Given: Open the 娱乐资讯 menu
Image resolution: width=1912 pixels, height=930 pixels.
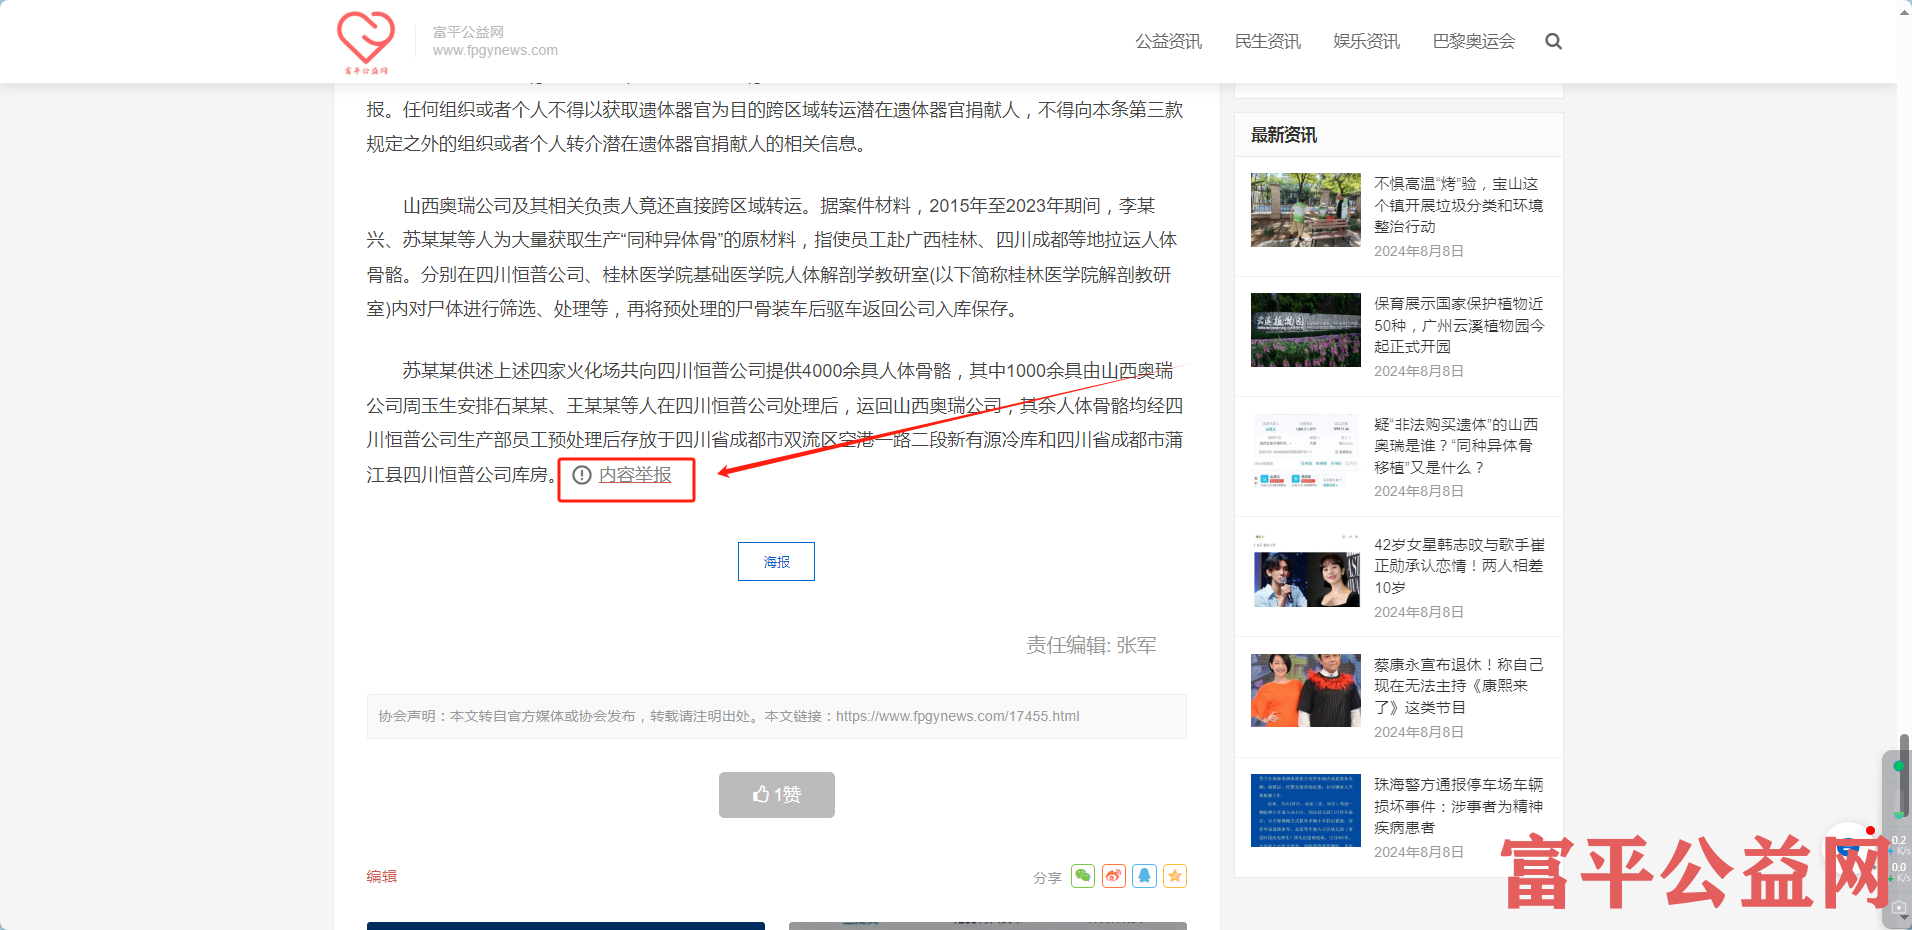Looking at the screenshot, I should pos(1366,42).
